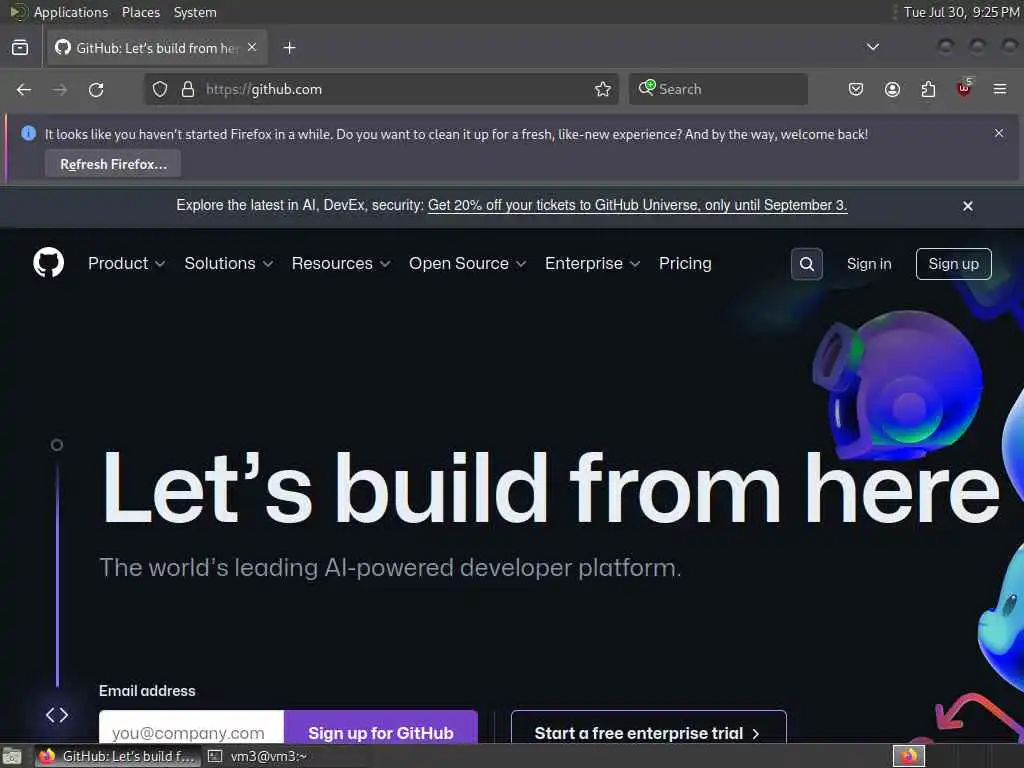Open the list all tabs chevron
This screenshot has width=1024, height=768.
pyautogui.click(x=872, y=47)
